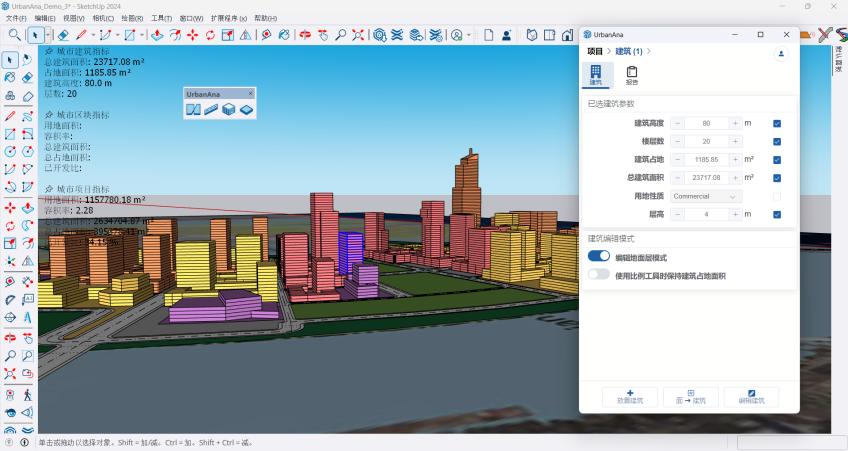
Task: Select the Eraser tool in top toolbar
Action: tap(63, 35)
